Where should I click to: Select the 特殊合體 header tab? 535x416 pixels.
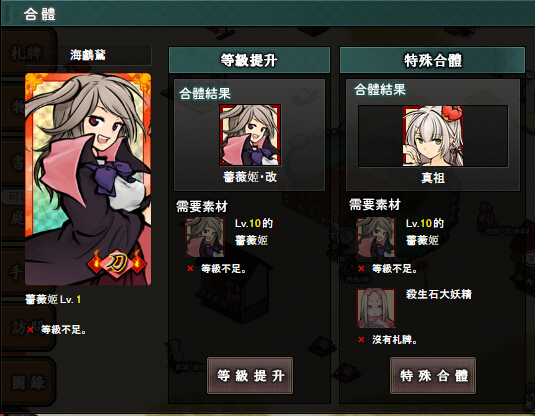pyautogui.click(x=432, y=60)
